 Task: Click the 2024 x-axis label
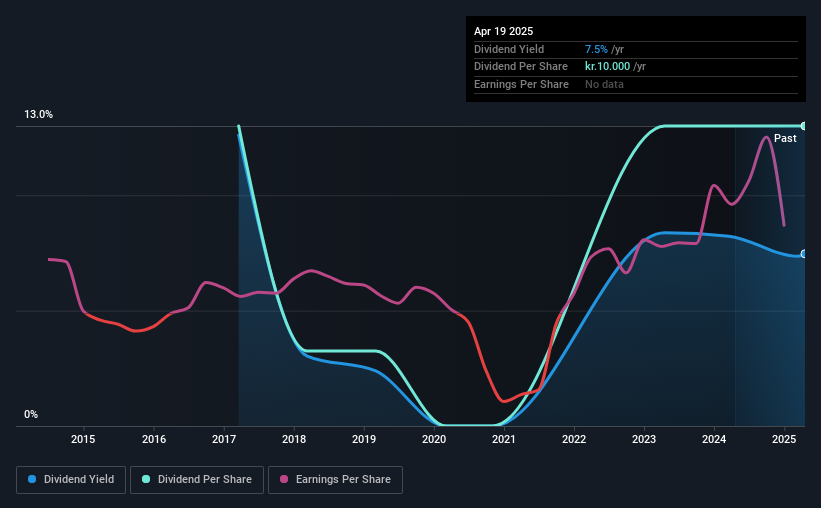[714, 439]
